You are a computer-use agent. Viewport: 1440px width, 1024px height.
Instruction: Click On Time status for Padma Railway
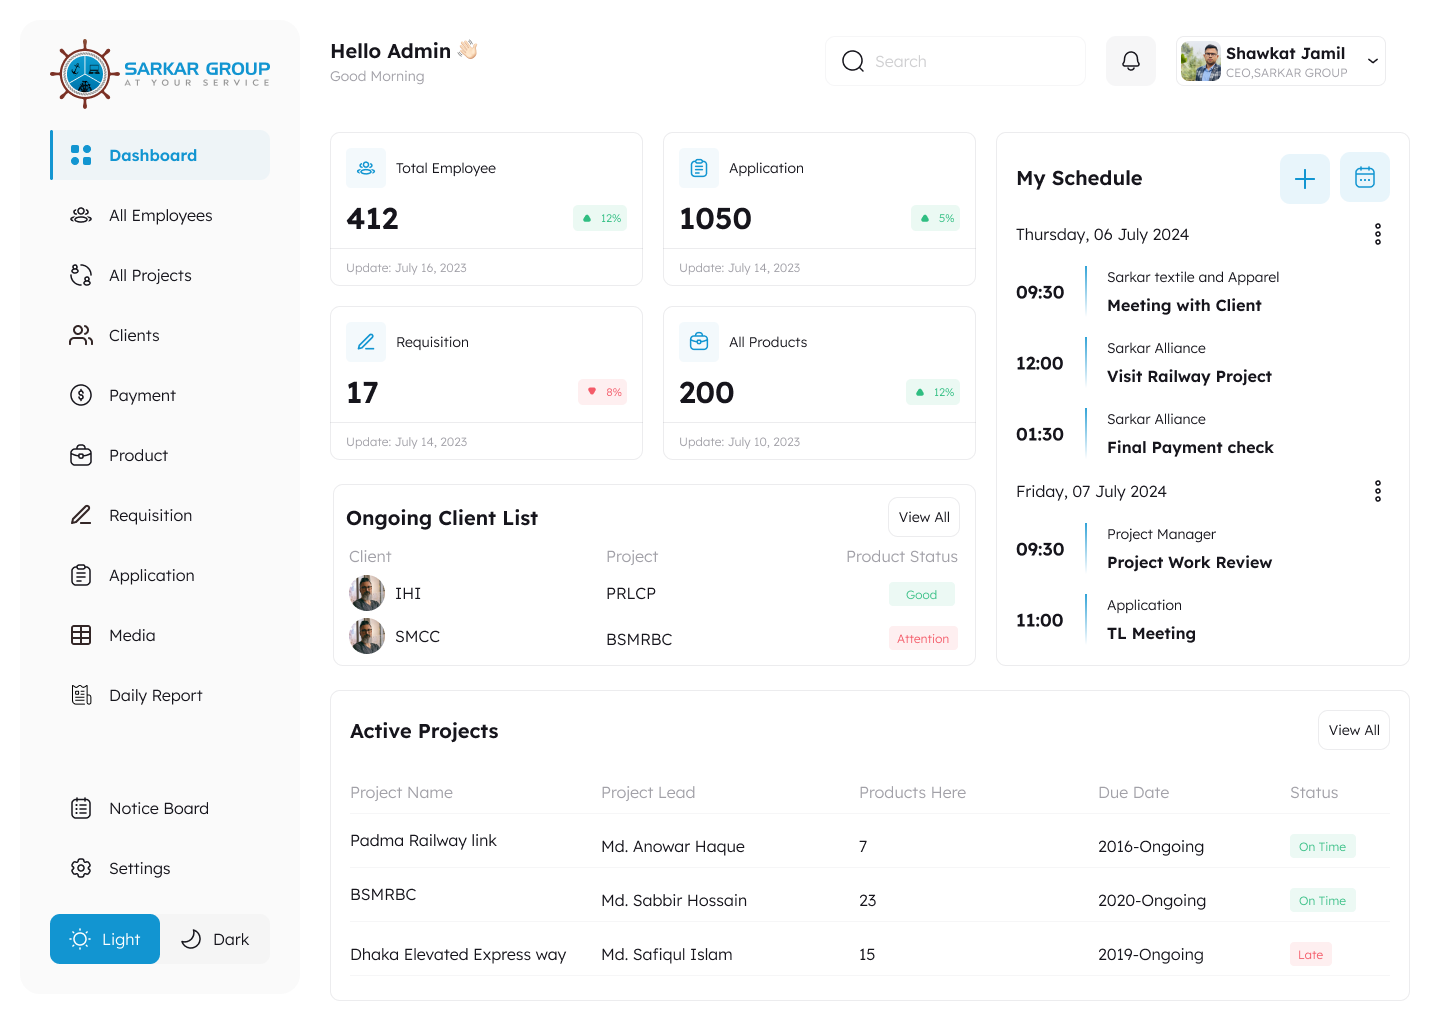click(x=1322, y=846)
